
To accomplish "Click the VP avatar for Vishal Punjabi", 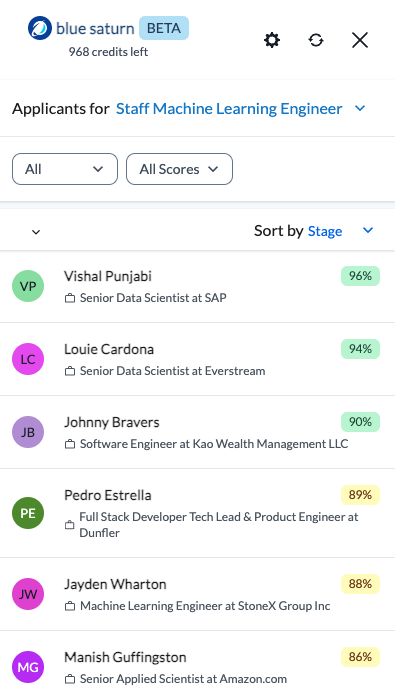I will (28, 286).
